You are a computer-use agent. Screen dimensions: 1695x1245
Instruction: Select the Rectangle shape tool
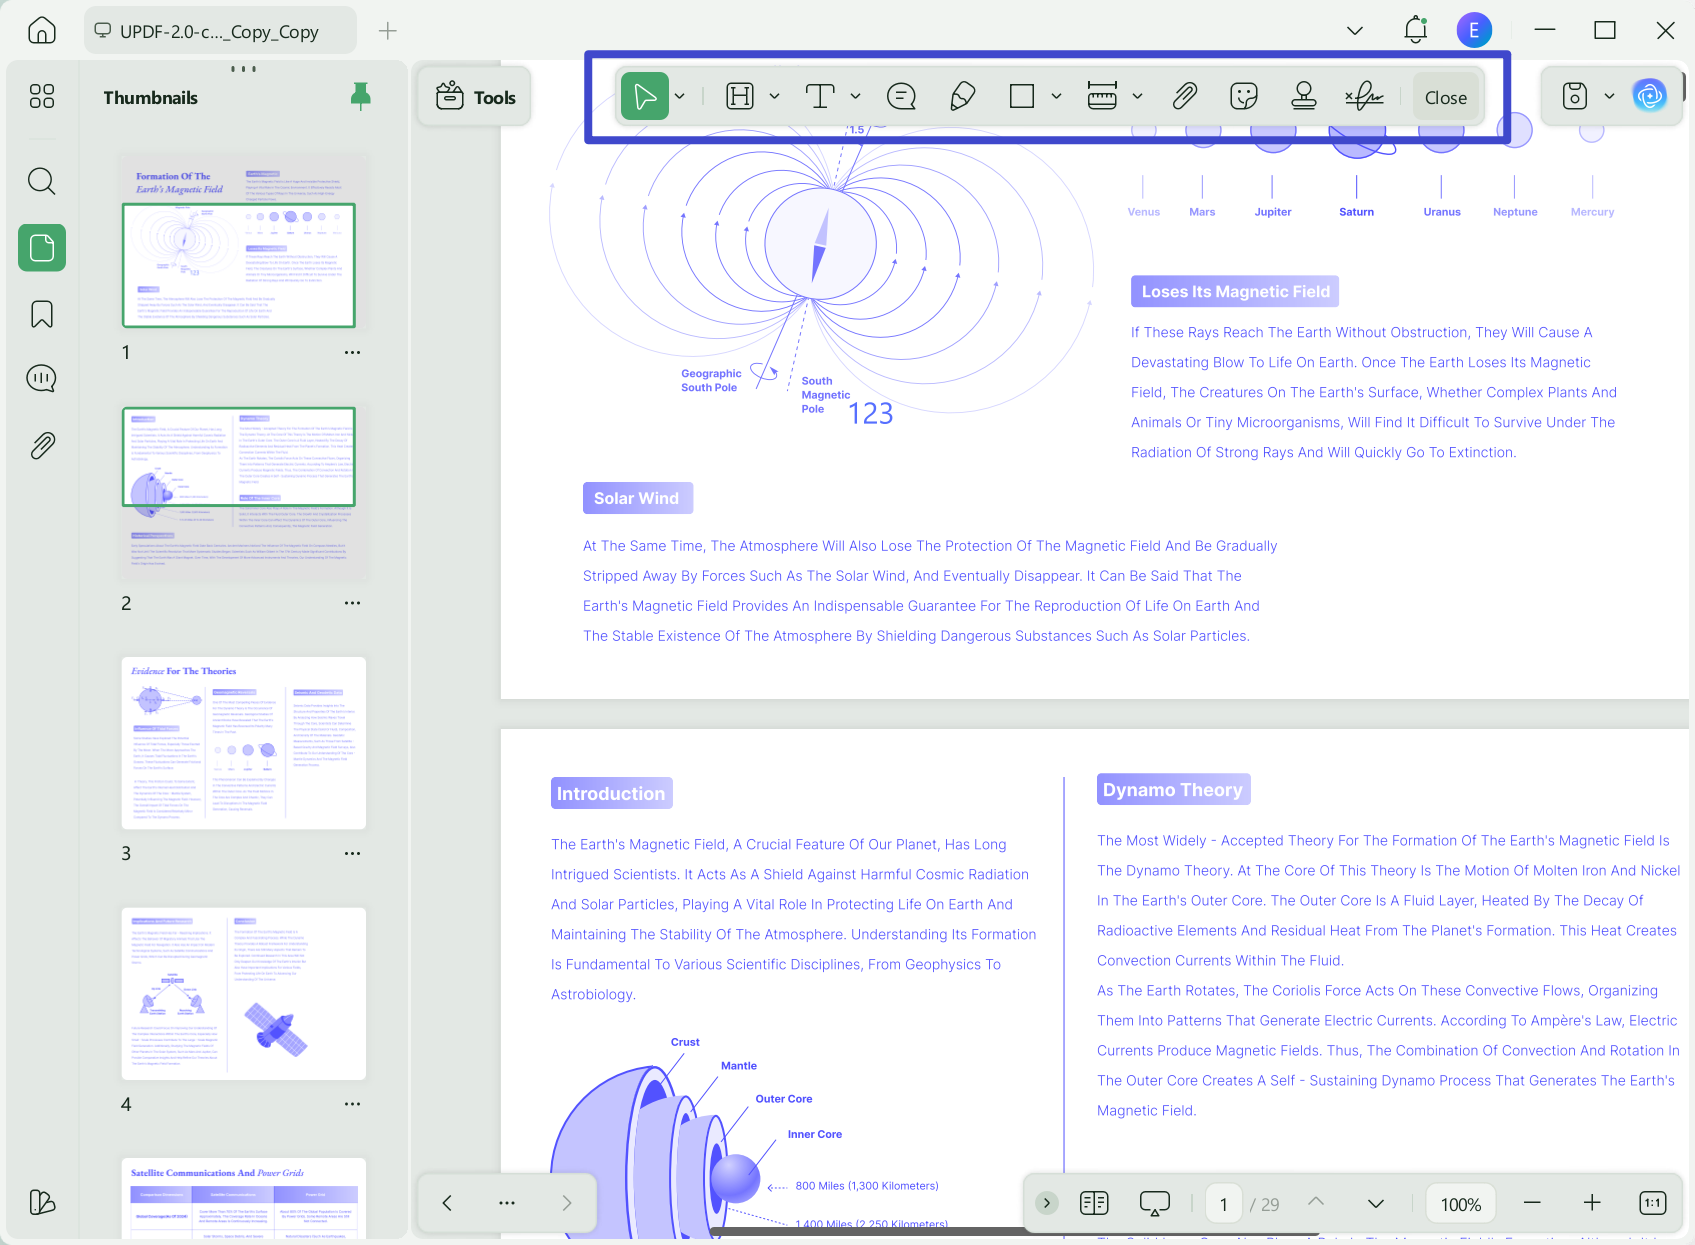[1022, 97]
